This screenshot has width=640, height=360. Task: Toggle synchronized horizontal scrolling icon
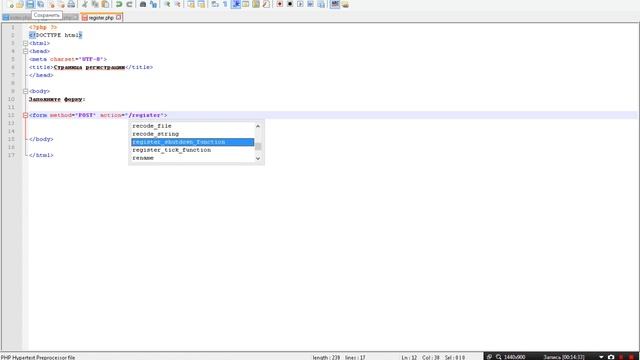(x=201, y=4)
